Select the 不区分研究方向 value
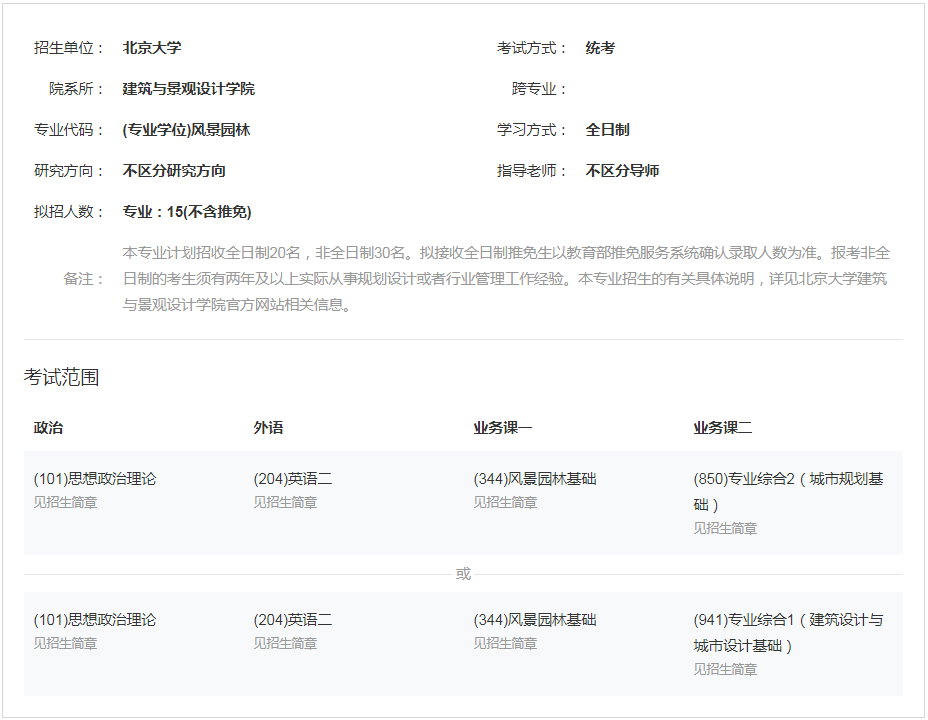 click(x=174, y=171)
